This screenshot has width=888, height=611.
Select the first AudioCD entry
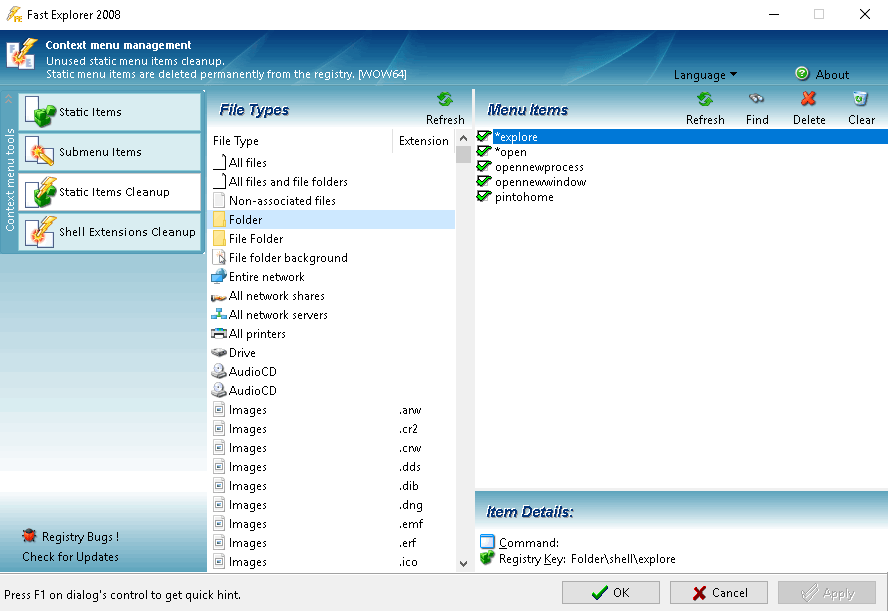pos(331,371)
